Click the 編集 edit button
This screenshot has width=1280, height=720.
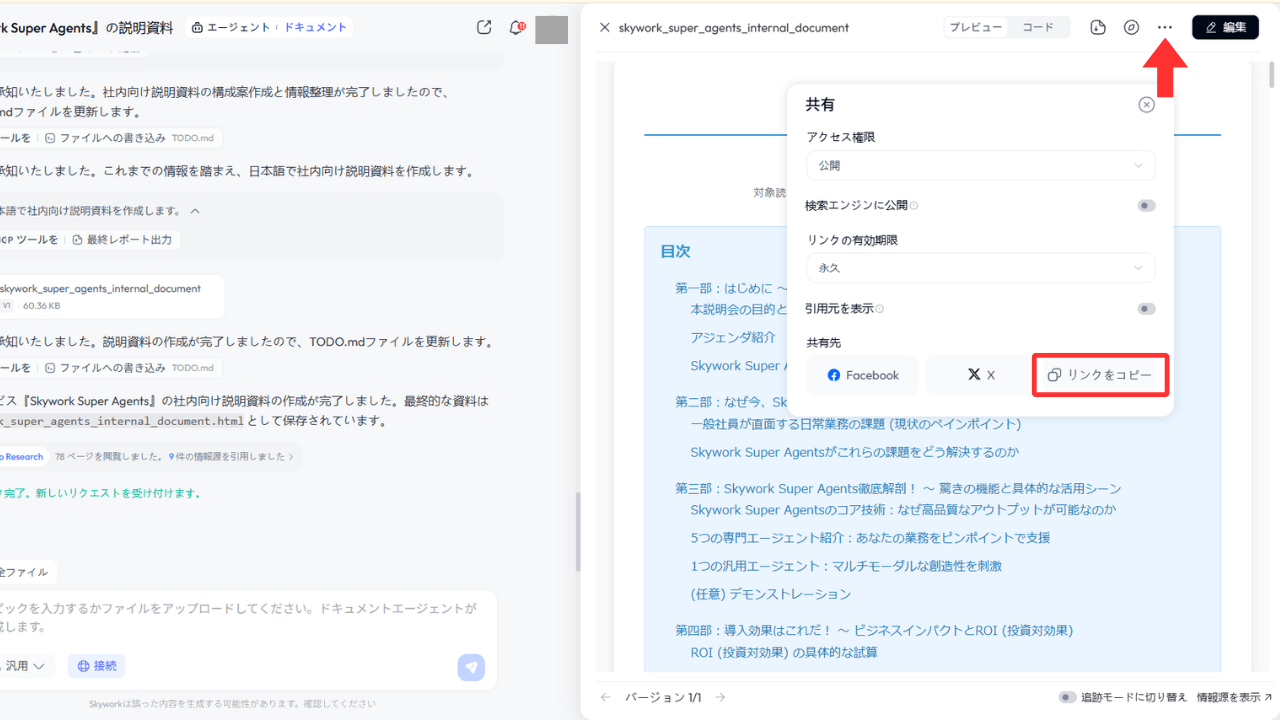point(1225,27)
